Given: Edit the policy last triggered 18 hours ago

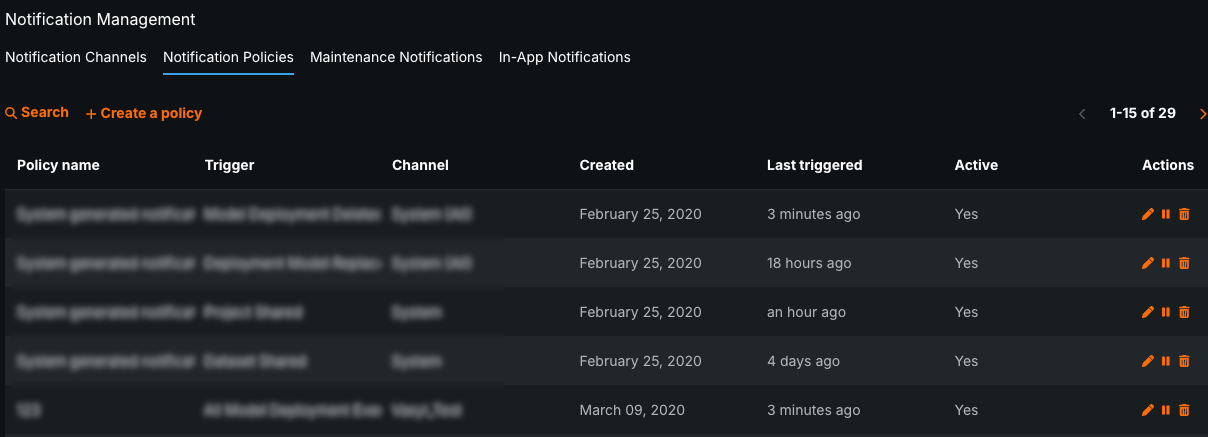Looking at the screenshot, I should point(1147,263).
